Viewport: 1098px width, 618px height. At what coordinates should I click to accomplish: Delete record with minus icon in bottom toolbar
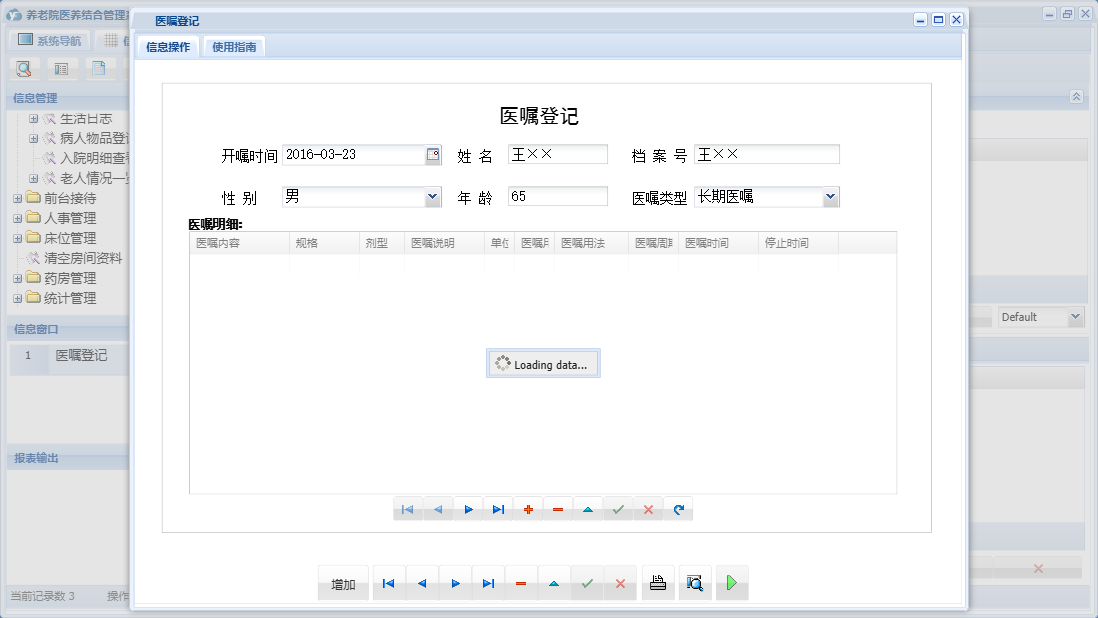(521, 584)
